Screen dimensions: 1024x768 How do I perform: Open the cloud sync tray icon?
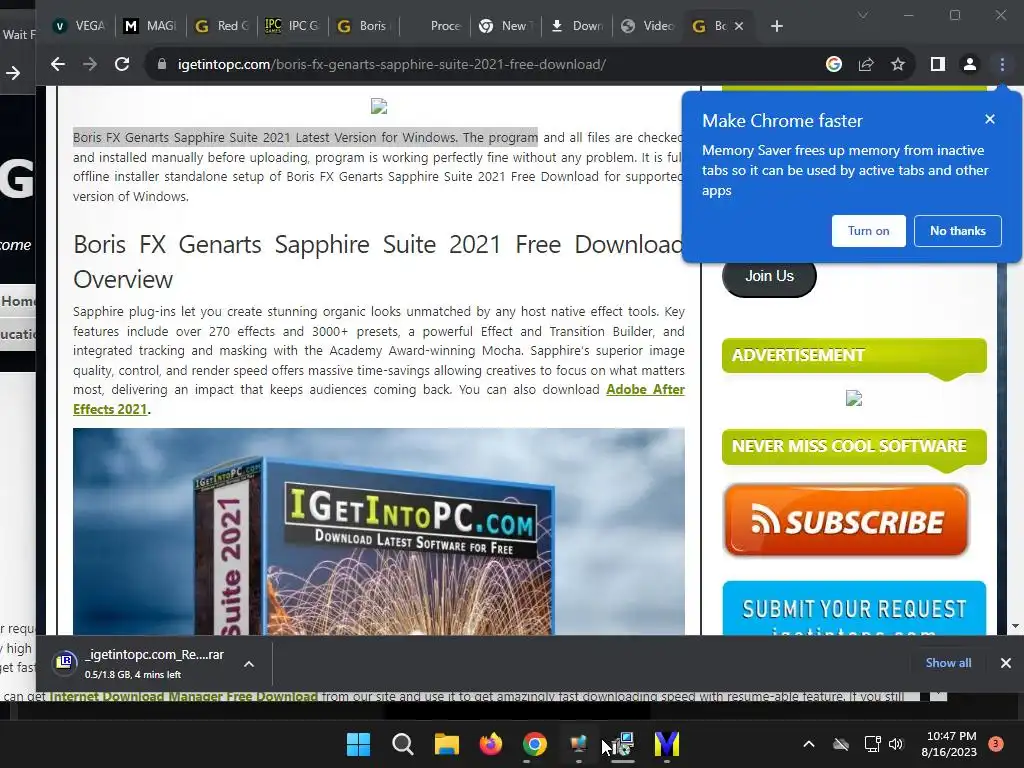point(841,744)
